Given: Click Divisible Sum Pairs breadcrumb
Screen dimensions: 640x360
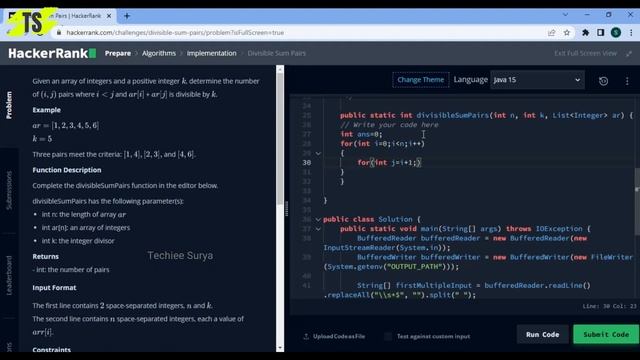Looking at the screenshot, I should (x=276, y=53).
